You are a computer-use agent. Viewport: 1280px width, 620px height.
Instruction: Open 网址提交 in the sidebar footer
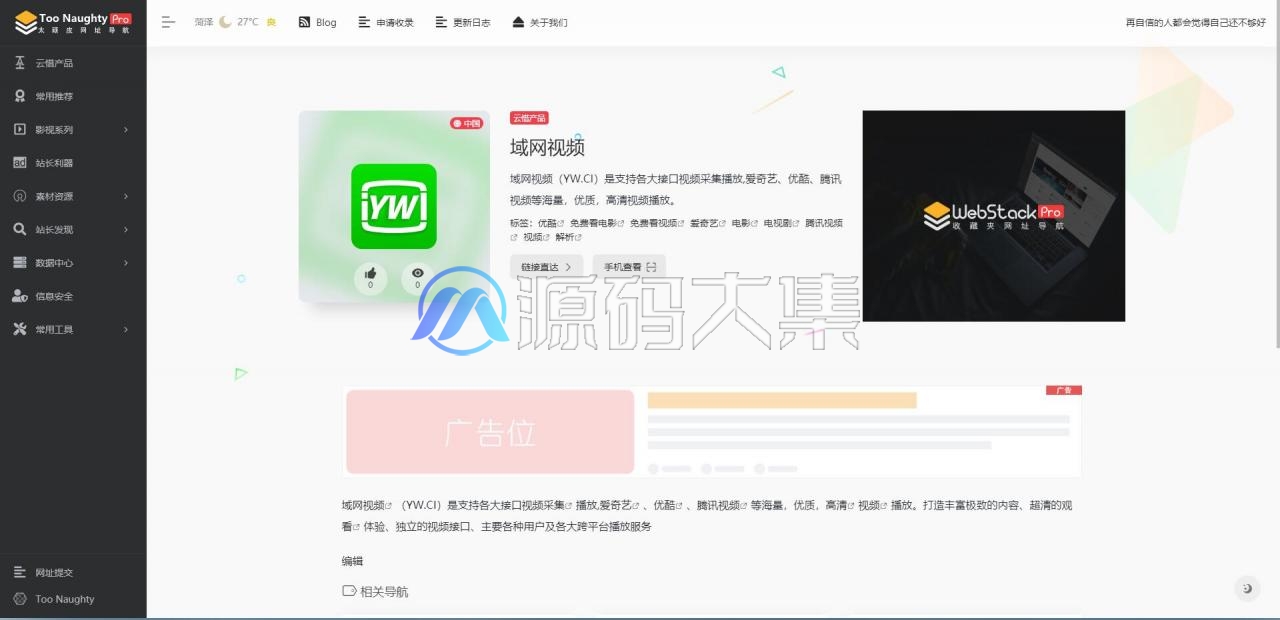coord(54,572)
